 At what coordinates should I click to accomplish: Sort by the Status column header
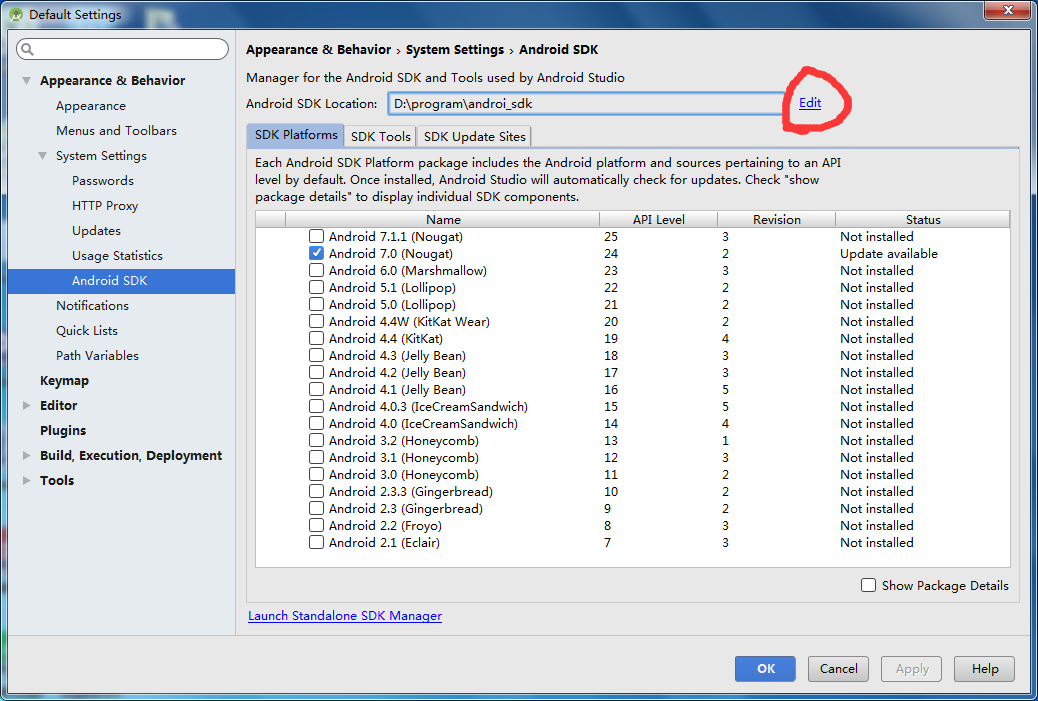[923, 220]
